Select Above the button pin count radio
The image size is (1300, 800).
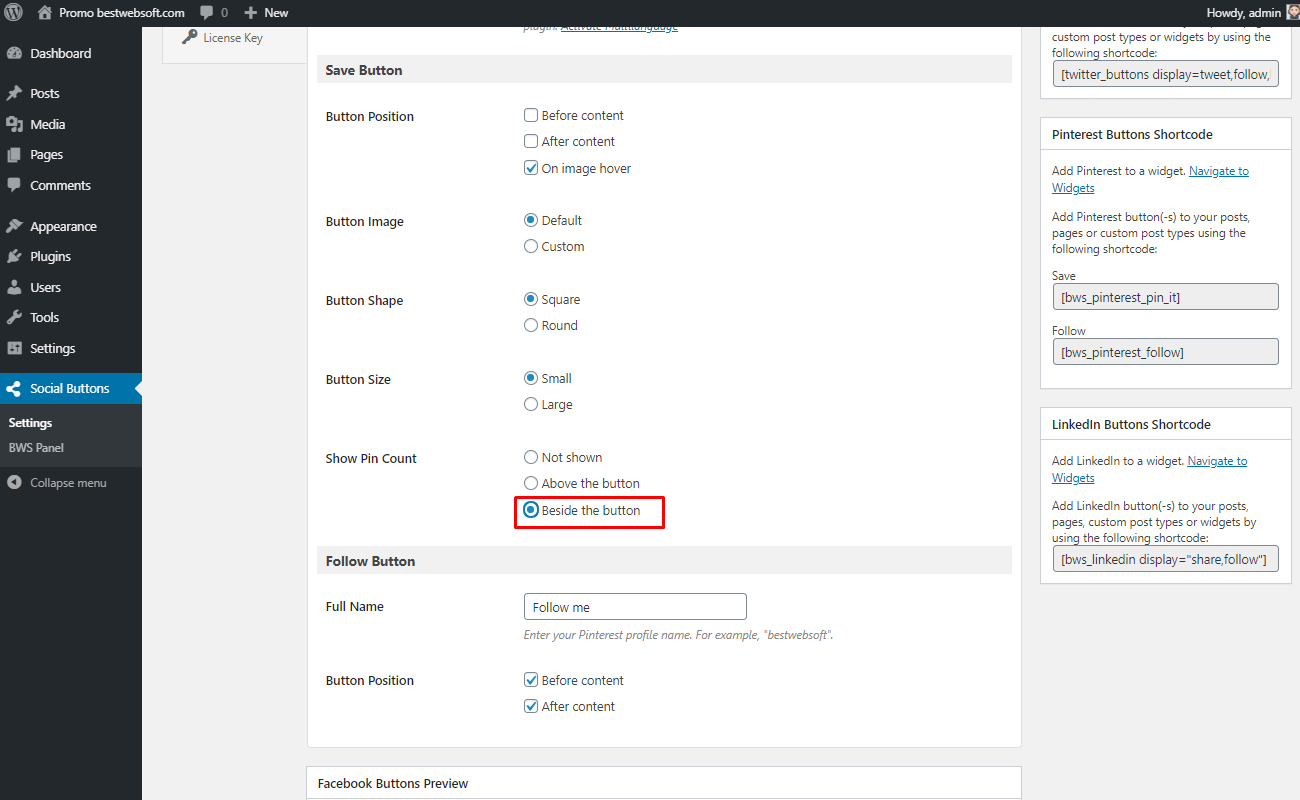point(531,483)
